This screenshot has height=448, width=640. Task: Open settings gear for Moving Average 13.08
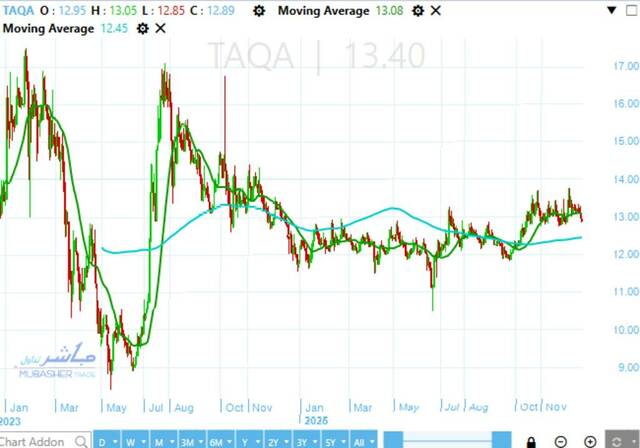click(418, 11)
